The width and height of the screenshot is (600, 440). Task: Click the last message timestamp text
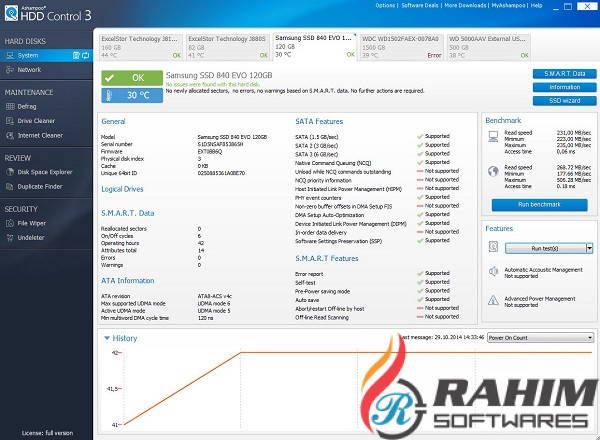[x=442, y=337]
